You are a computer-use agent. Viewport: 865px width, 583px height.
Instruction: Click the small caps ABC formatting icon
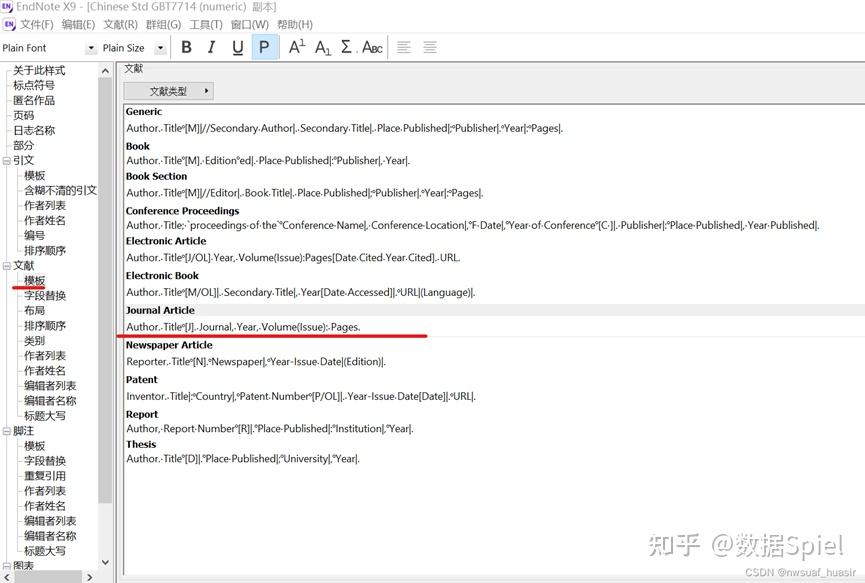point(369,47)
